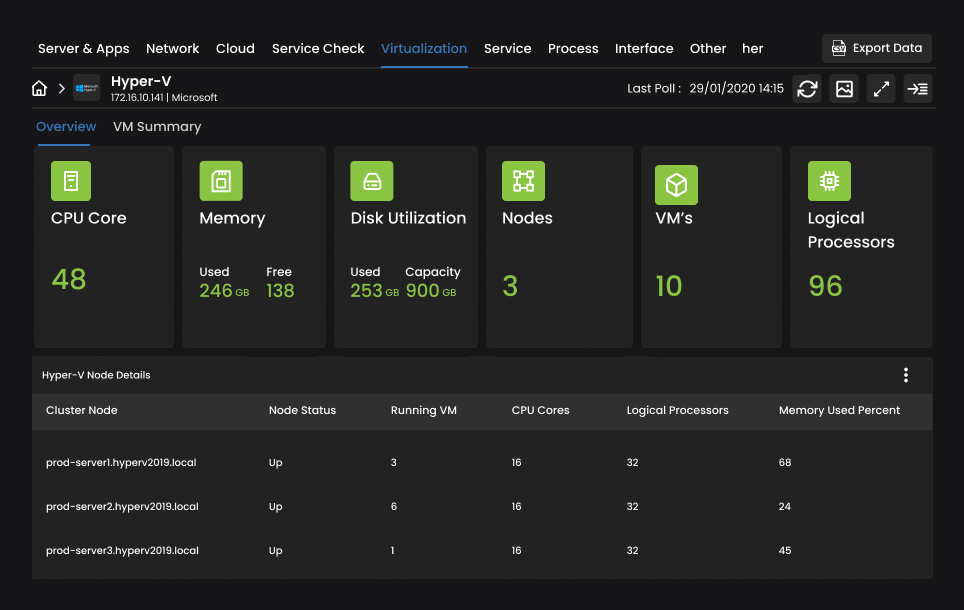The width and height of the screenshot is (964, 610).
Task: Select prod-server2.hyperv2019.local row
Action: (x=482, y=507)
